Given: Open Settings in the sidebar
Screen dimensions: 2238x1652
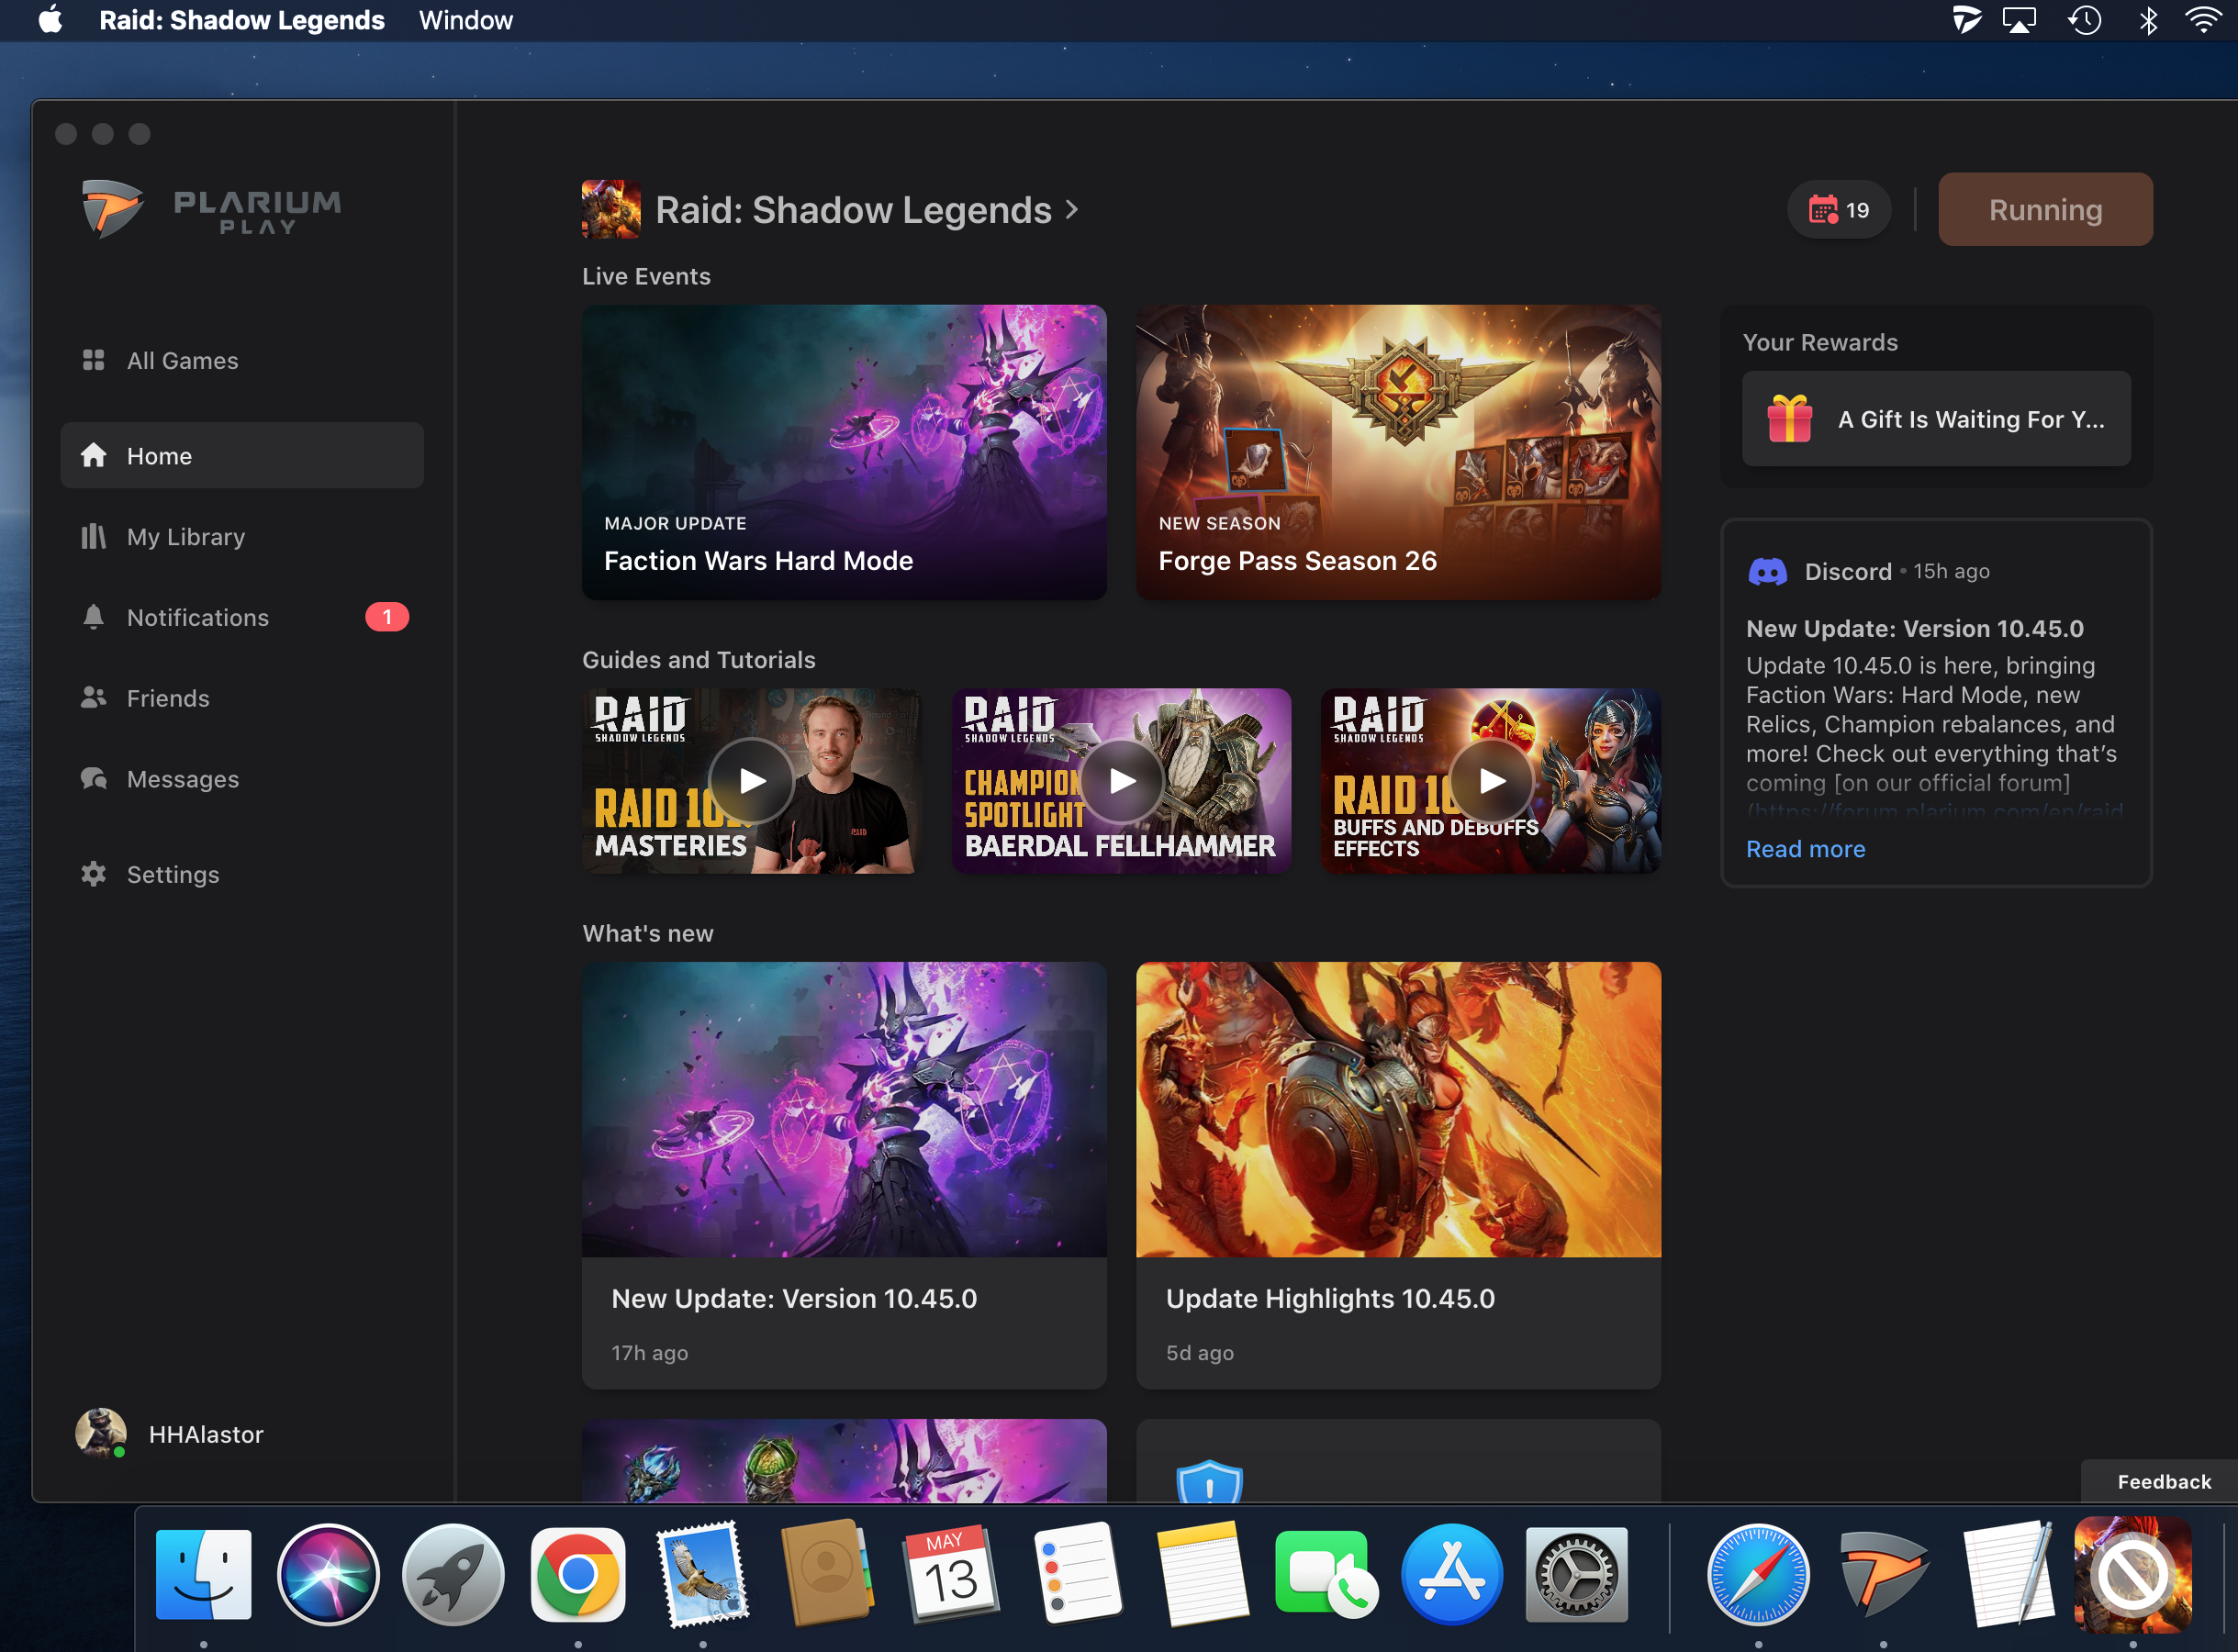Looking at the screenshot, I should (x=242, y=874).
